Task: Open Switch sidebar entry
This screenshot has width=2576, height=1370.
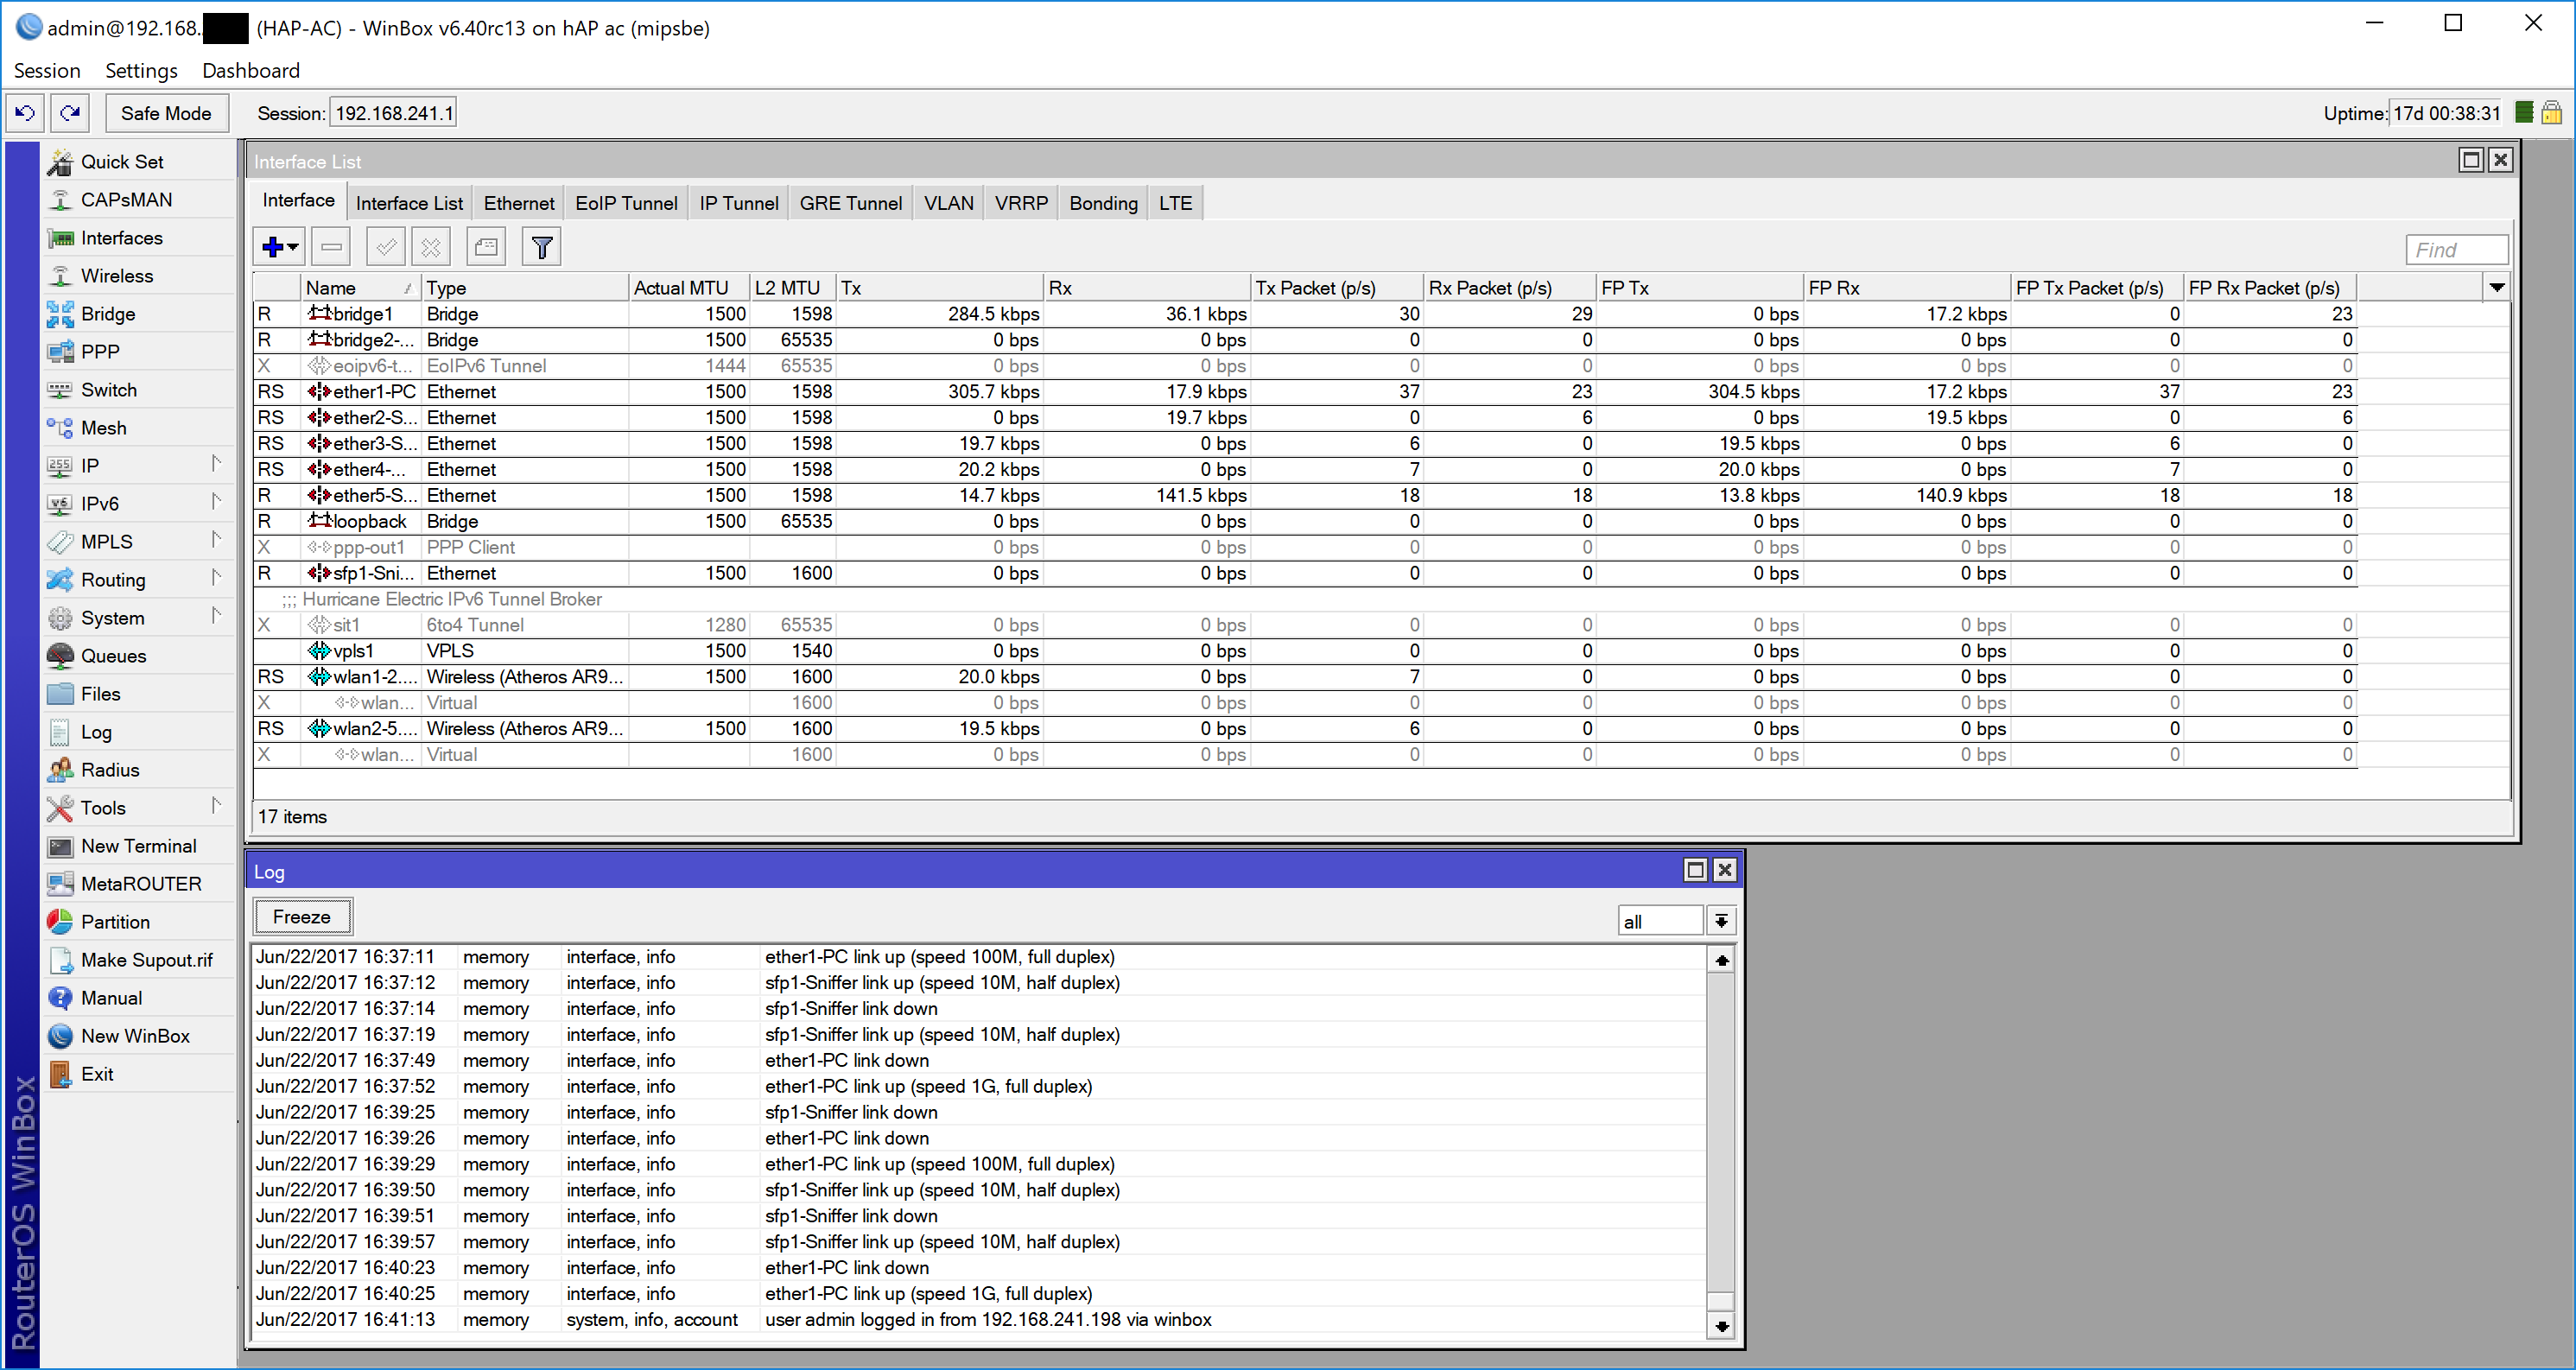Action: [139, 390]
